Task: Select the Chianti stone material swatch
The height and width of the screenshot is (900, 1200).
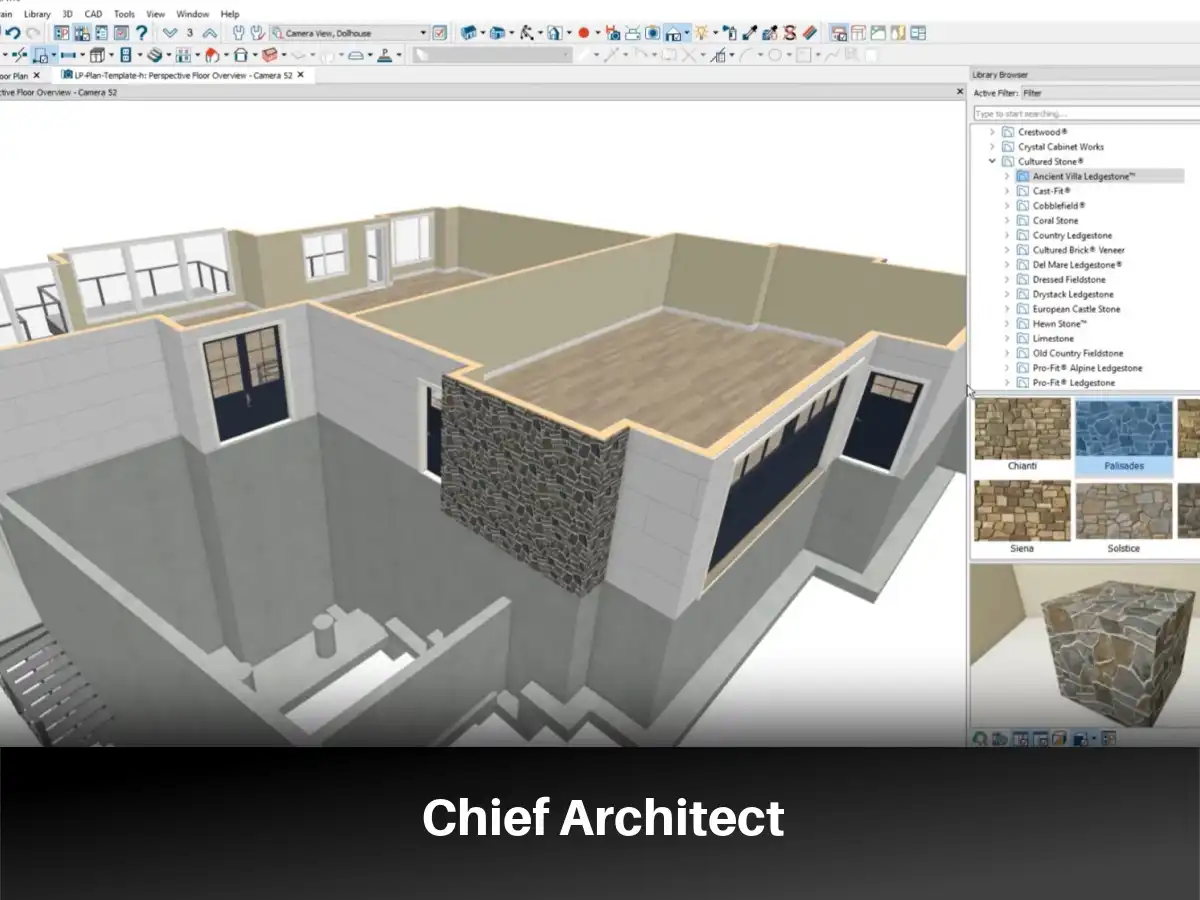Action: [x=1022, y=435]
